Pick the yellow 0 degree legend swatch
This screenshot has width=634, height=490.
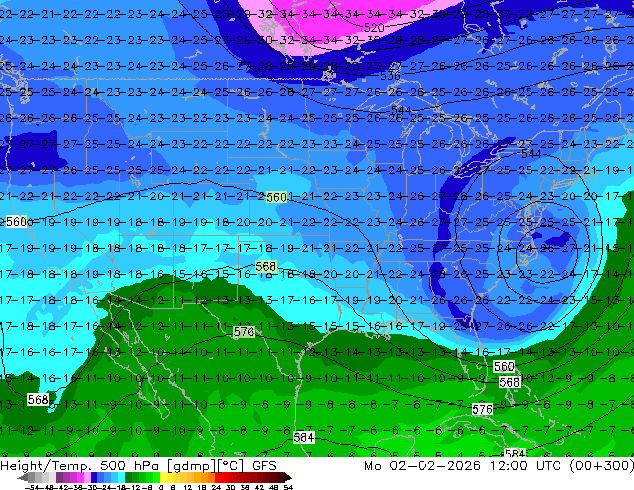click(164, 477)
